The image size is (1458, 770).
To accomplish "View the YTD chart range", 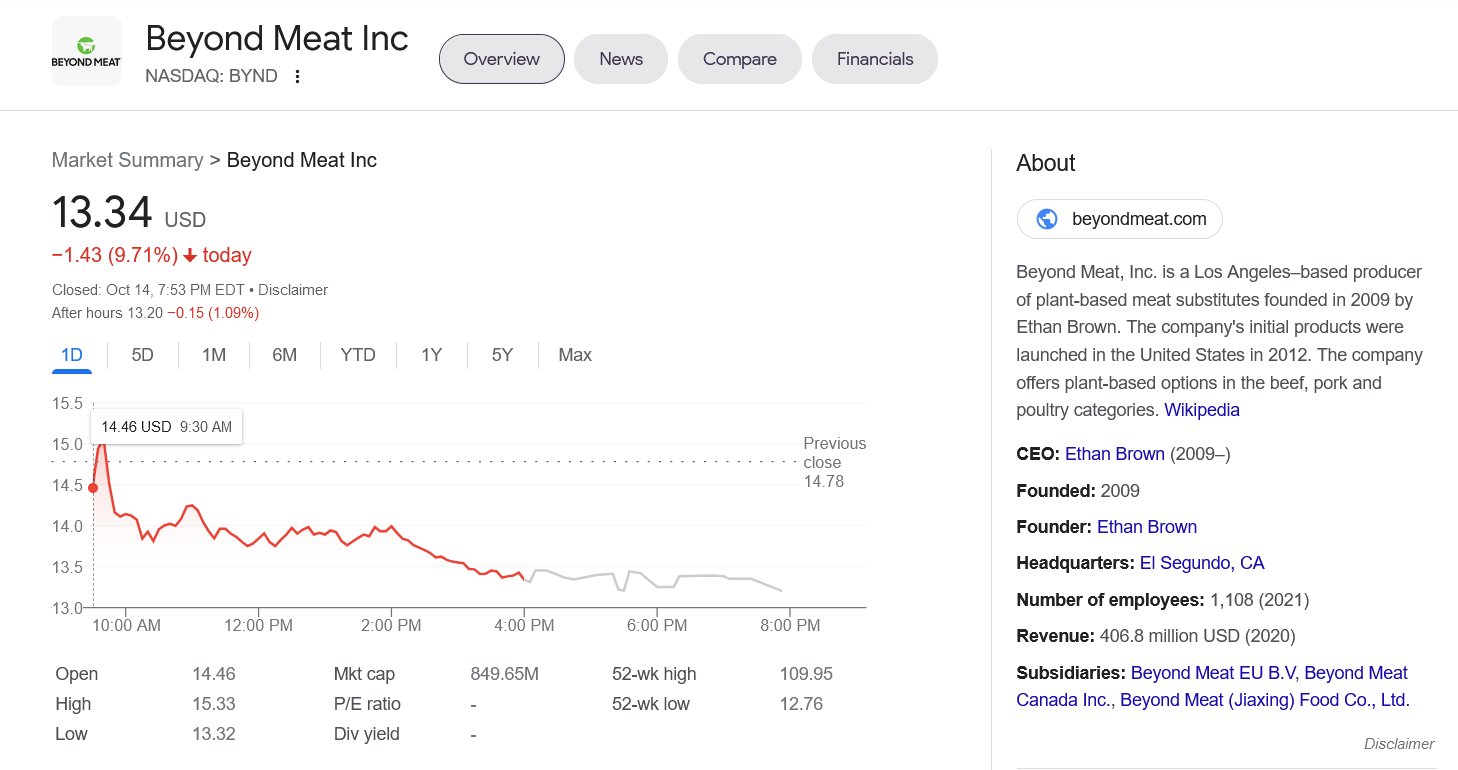I will coord(358,355).
